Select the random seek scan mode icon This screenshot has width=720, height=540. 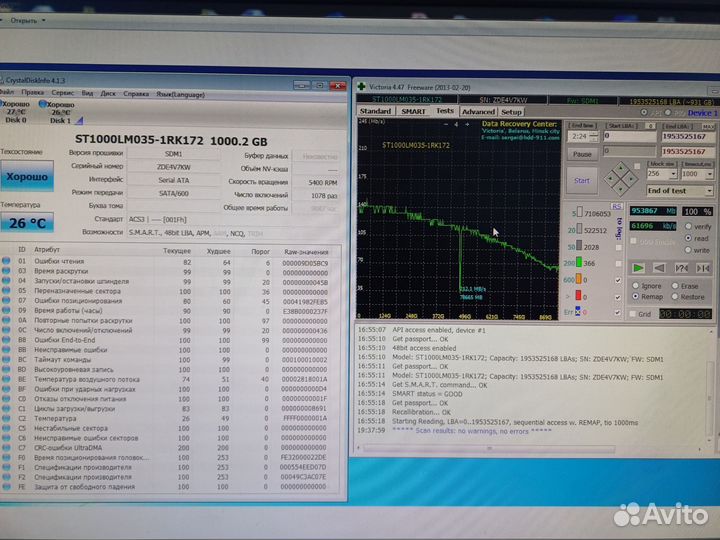(681, 268)
